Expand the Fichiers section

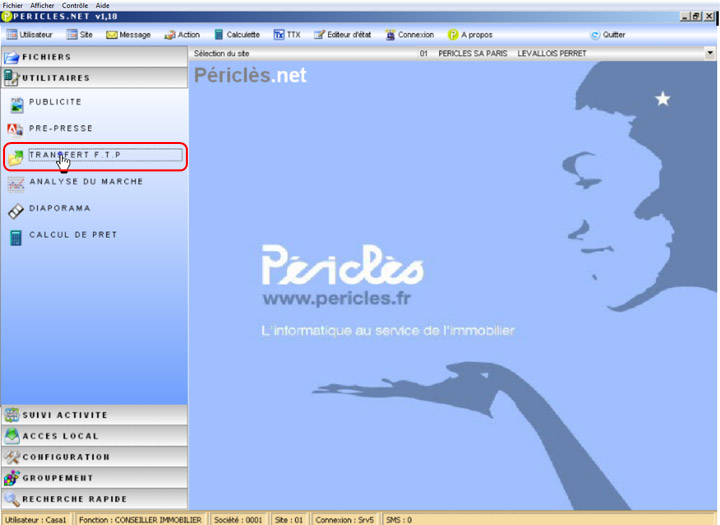click(x=94, y=57)
